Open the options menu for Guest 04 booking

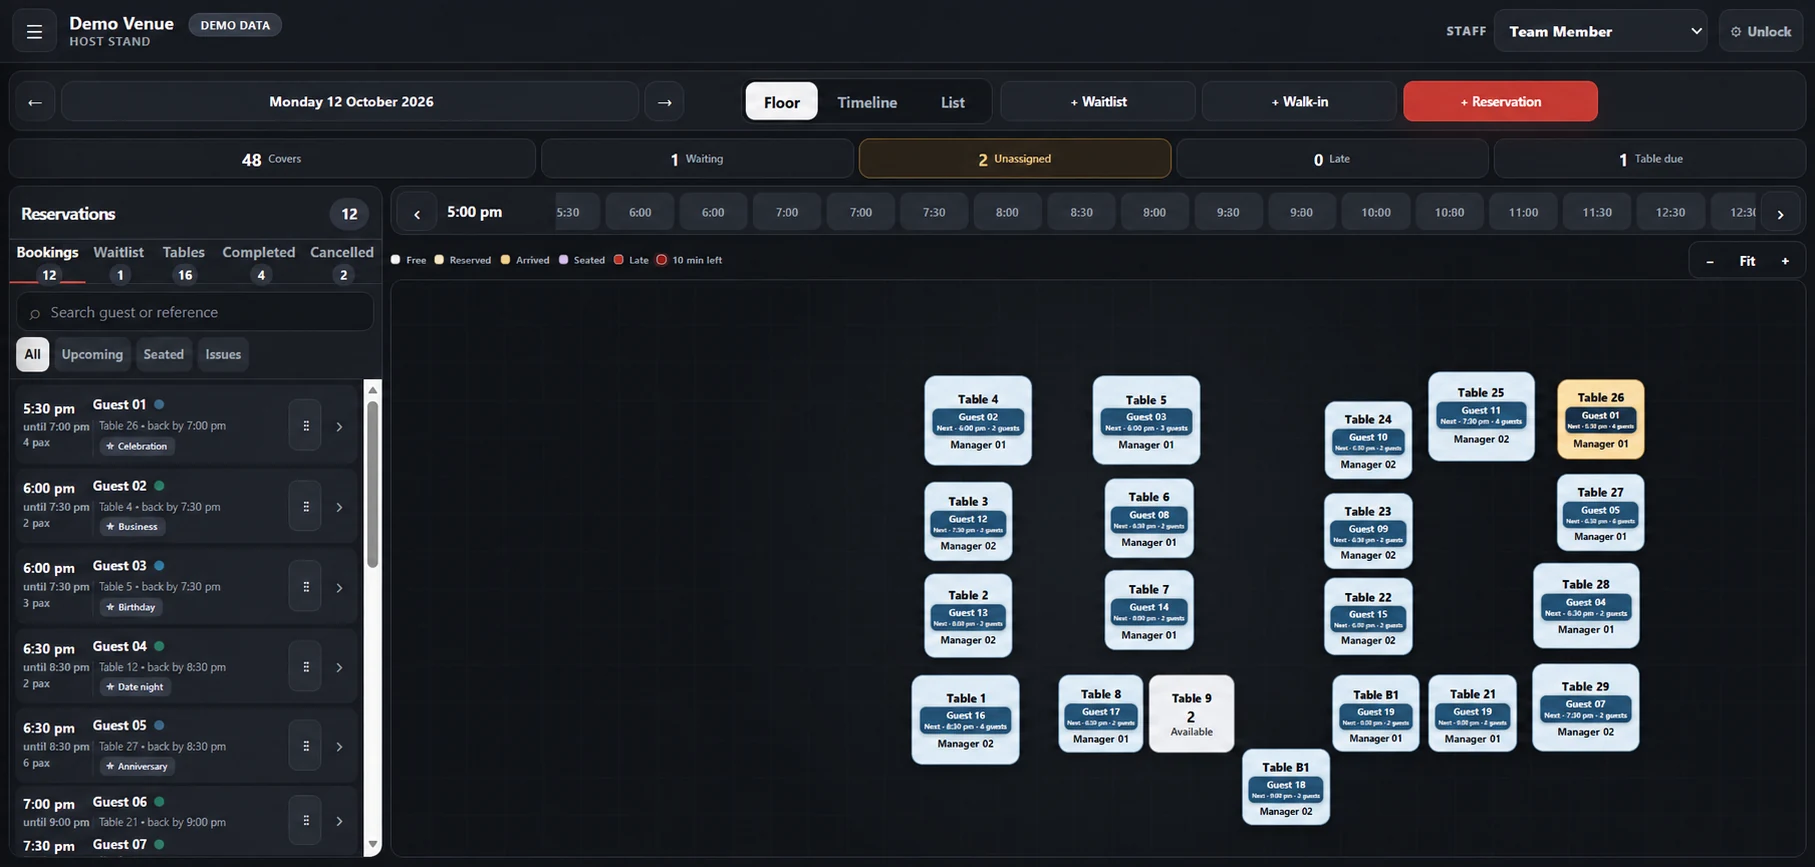[305, 667]
